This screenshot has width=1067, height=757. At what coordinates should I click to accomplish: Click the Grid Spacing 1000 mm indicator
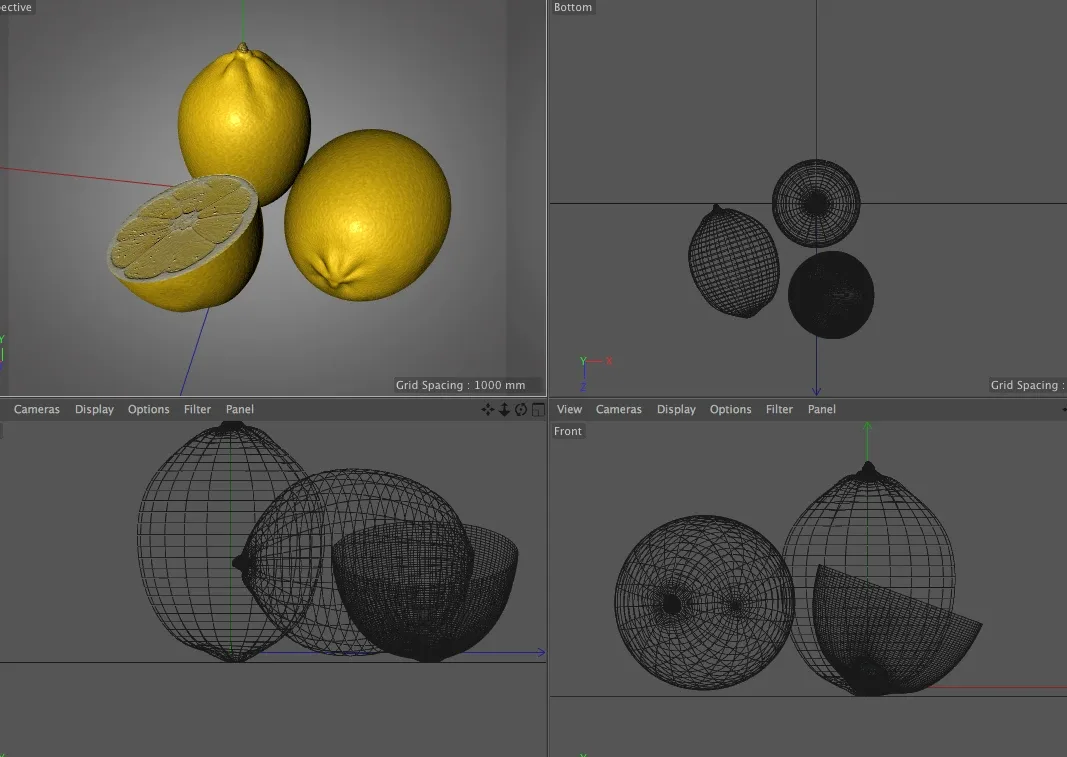click(x=462, y=384)
